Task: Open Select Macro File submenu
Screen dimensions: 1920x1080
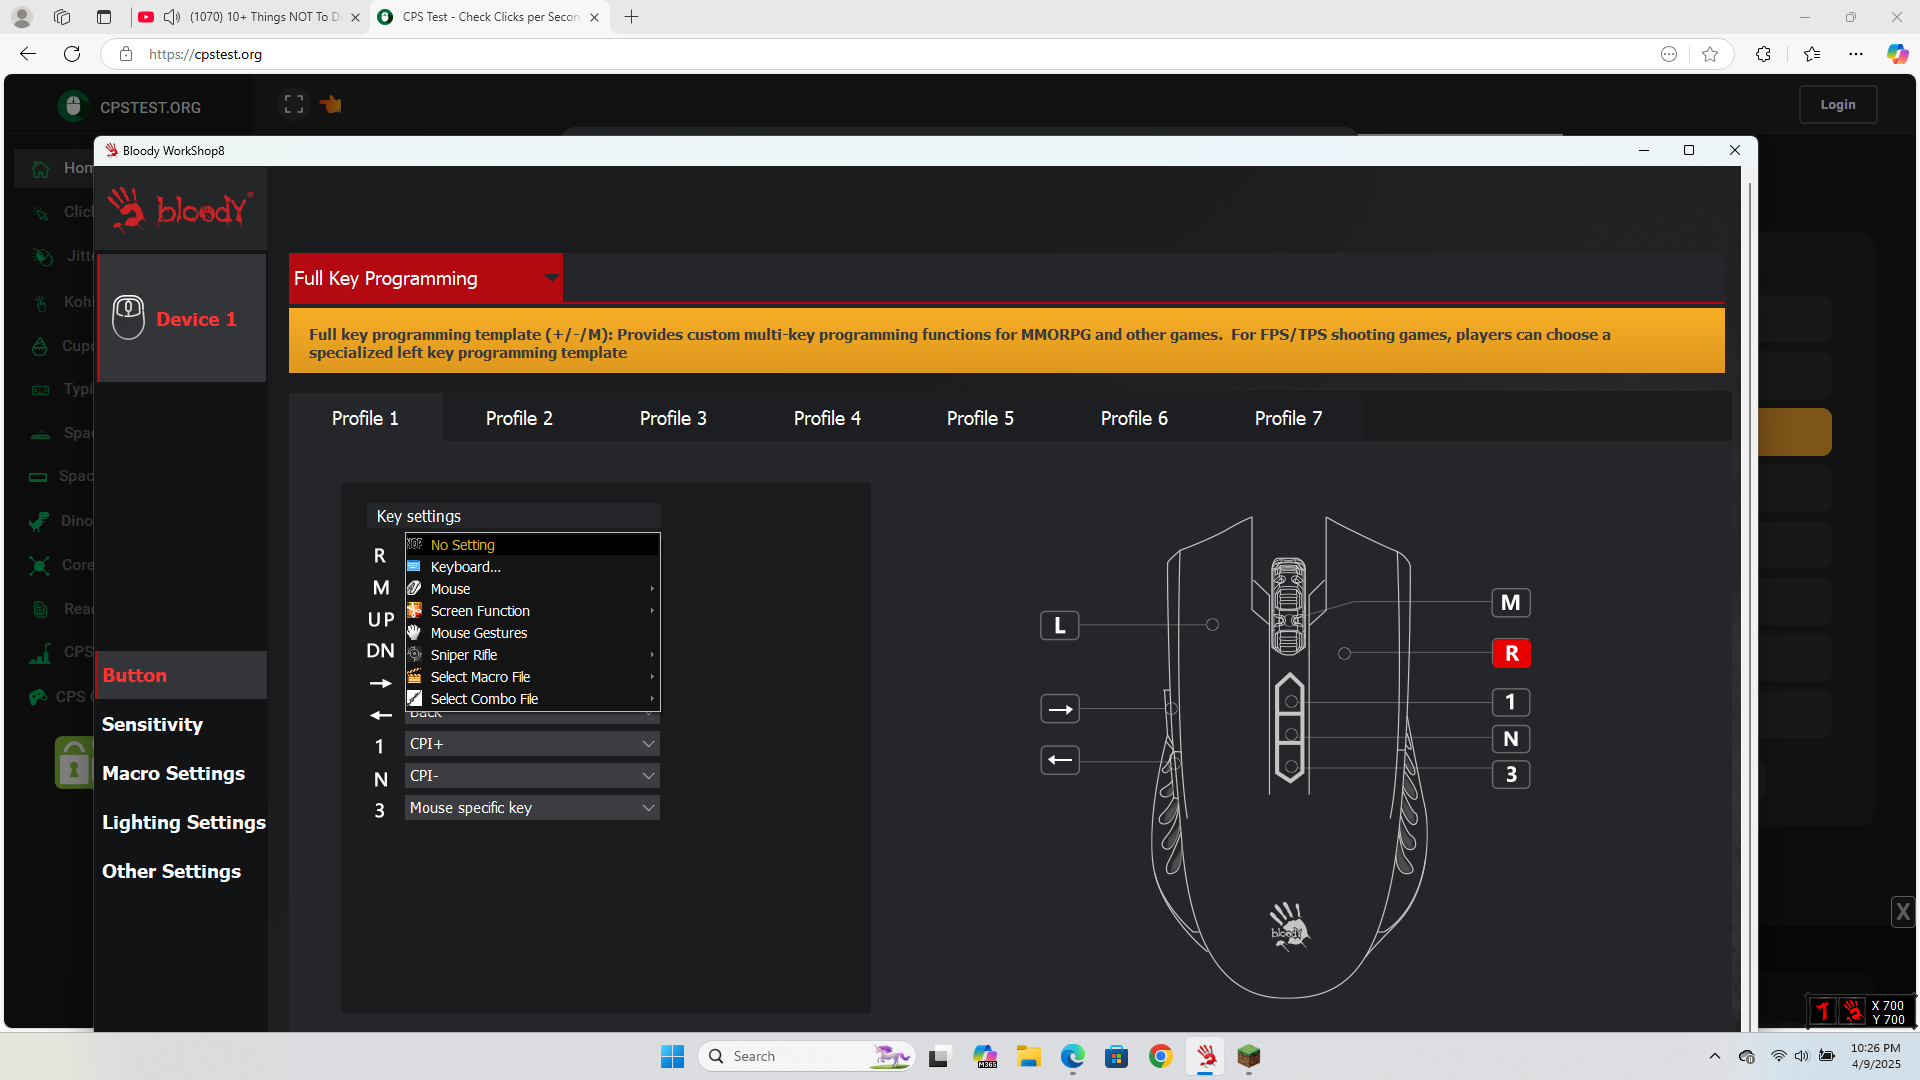Action: click(532, 677)
